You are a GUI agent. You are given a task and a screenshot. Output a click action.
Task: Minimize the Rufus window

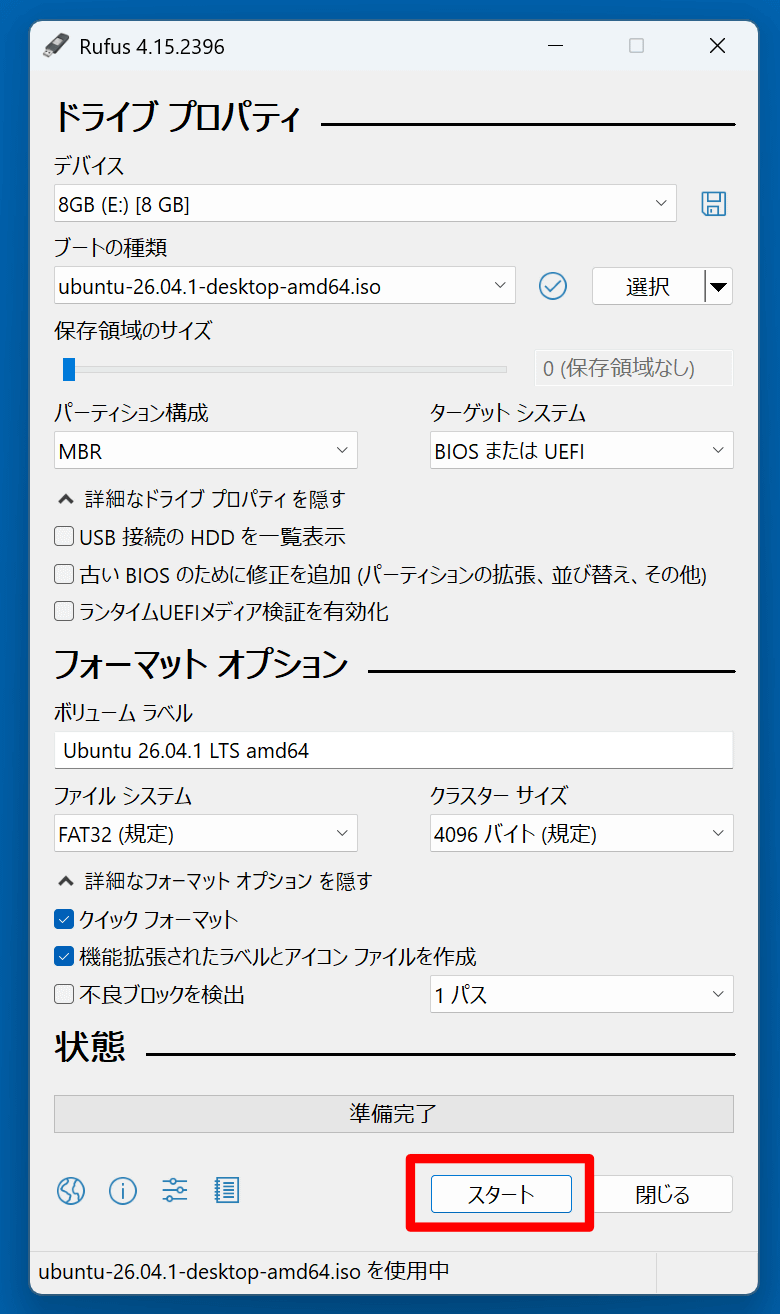[x=556, y=46]
